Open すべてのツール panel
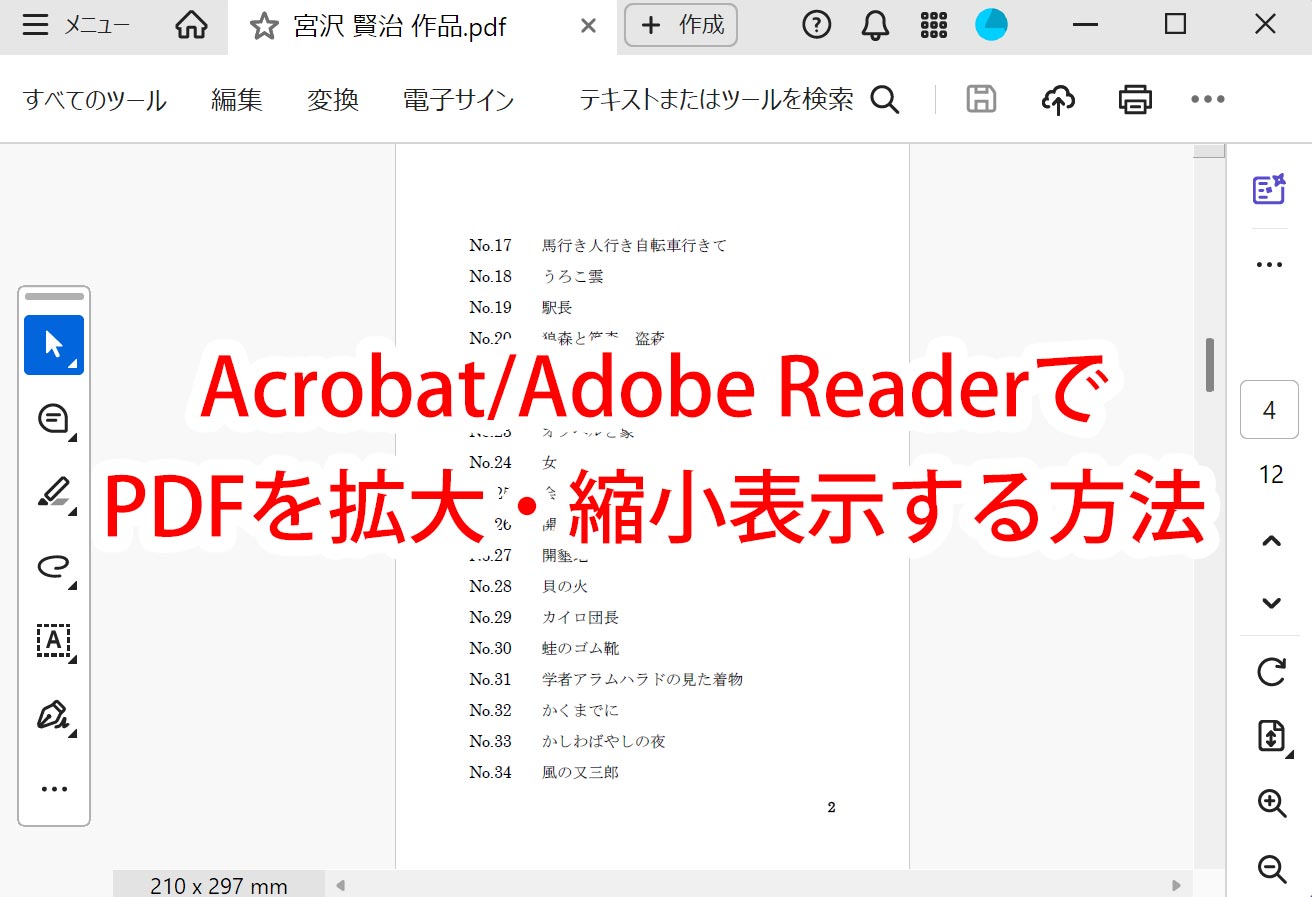The height and width of the screenshot is (897, 1312). pos(95,100)
